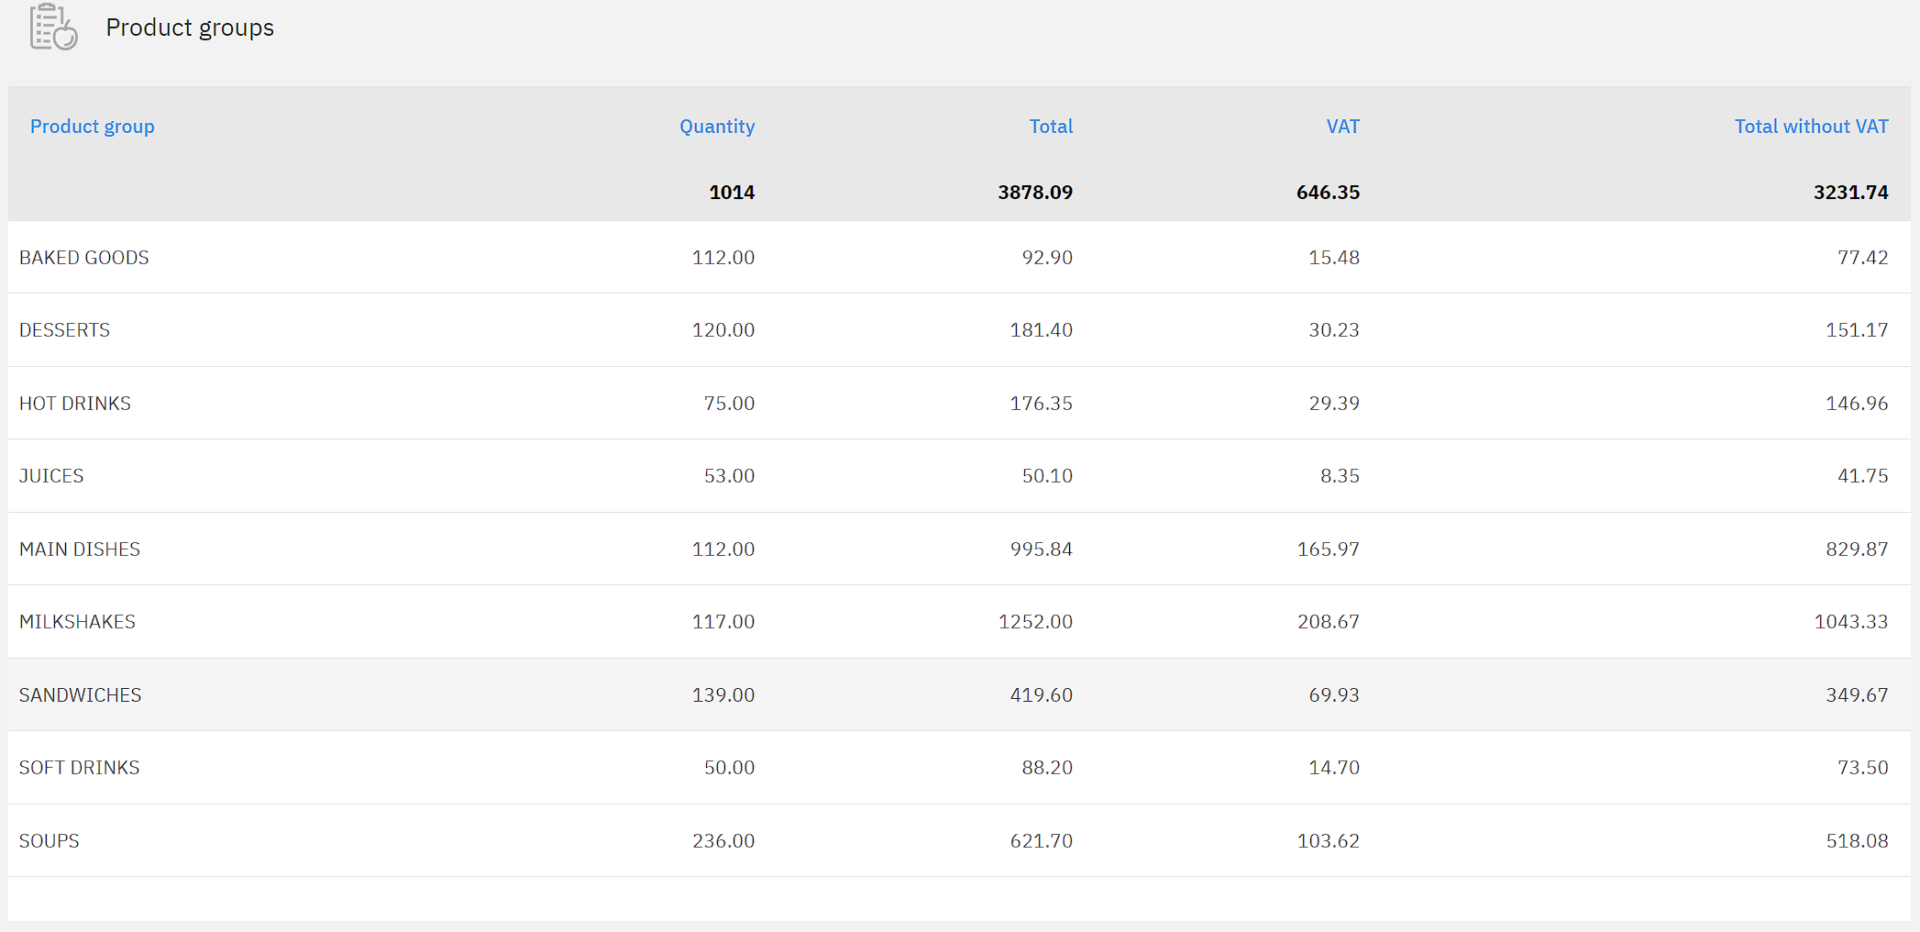
Task: Click HOT DRINKS value 146.96
Action: [1857, 403]
